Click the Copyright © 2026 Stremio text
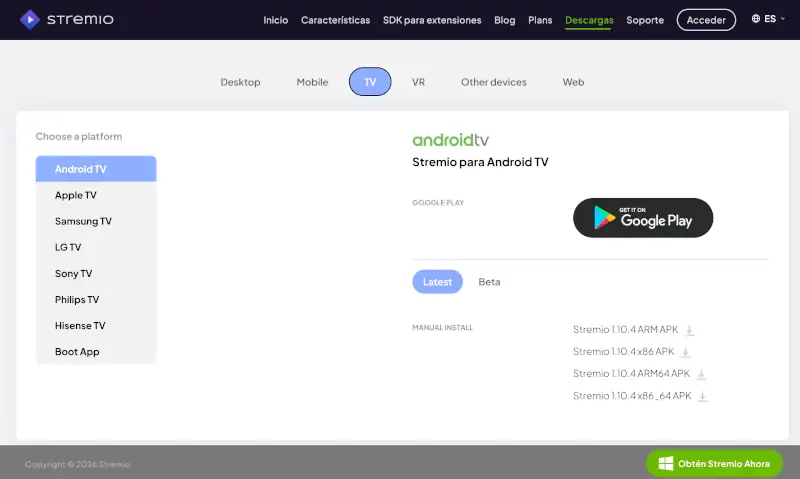Screen dimensions: 800x479 [x=78, y=464]
